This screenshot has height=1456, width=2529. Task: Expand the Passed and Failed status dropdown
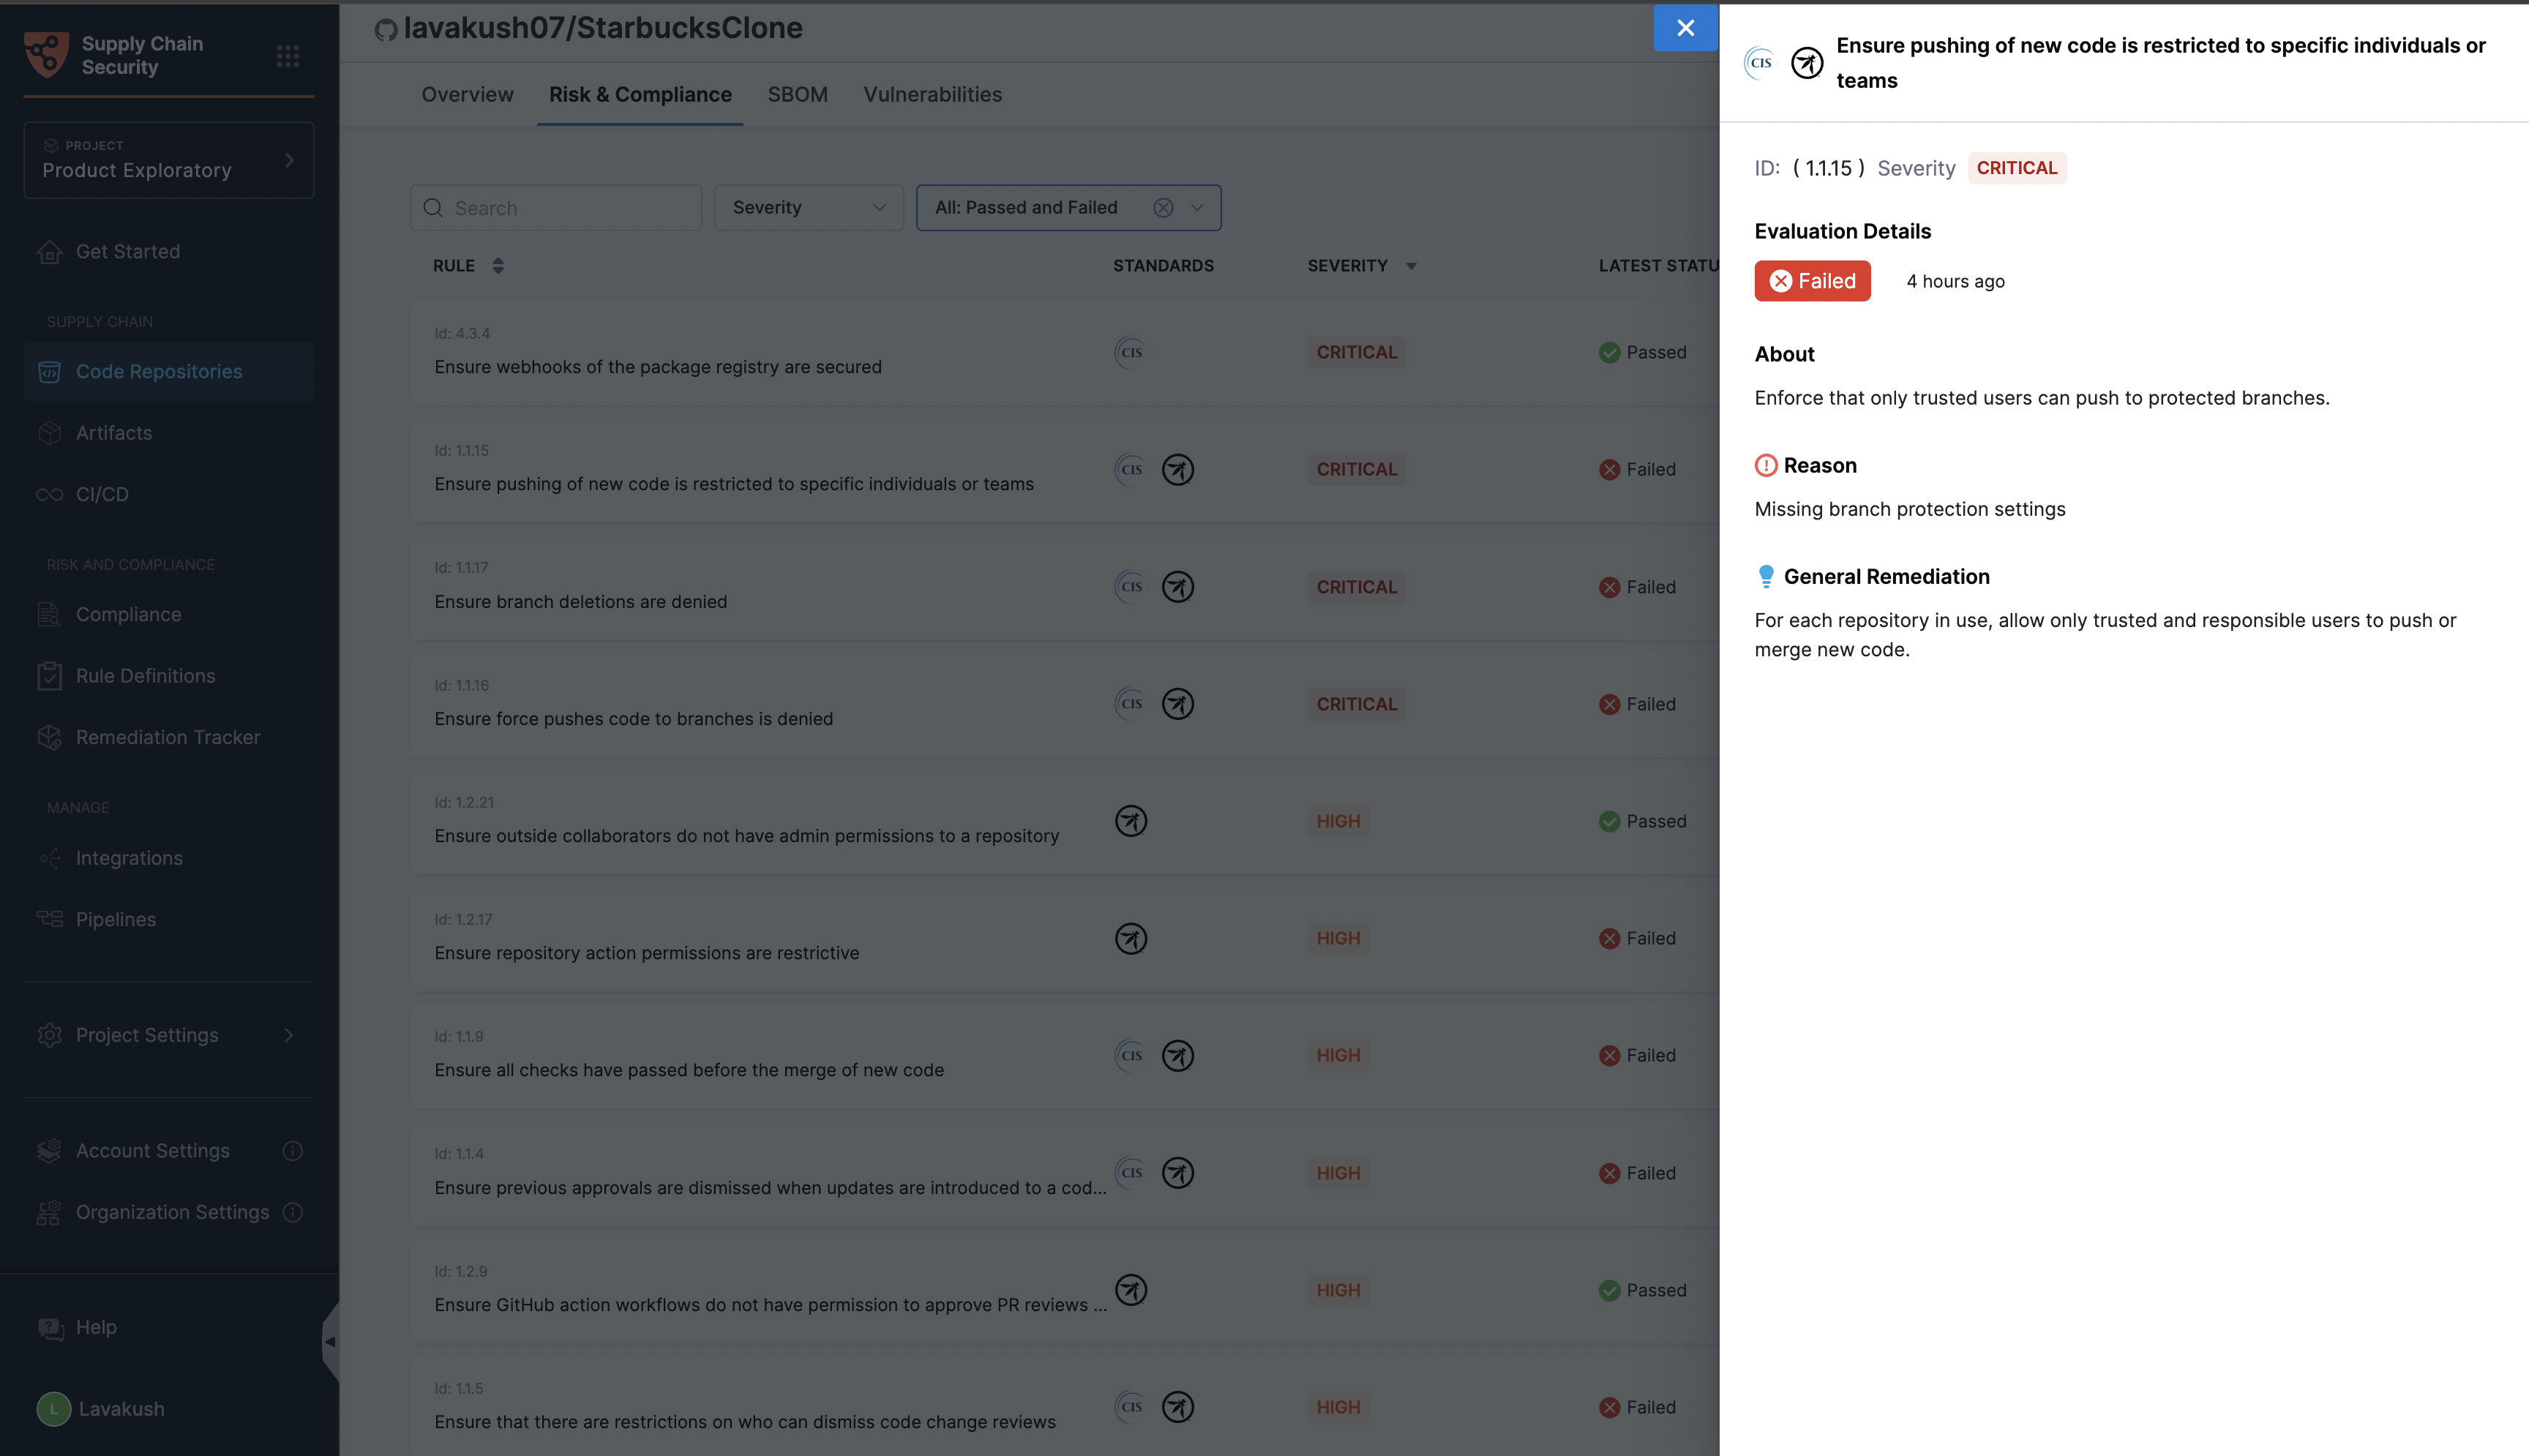[x=1197, y=208]
